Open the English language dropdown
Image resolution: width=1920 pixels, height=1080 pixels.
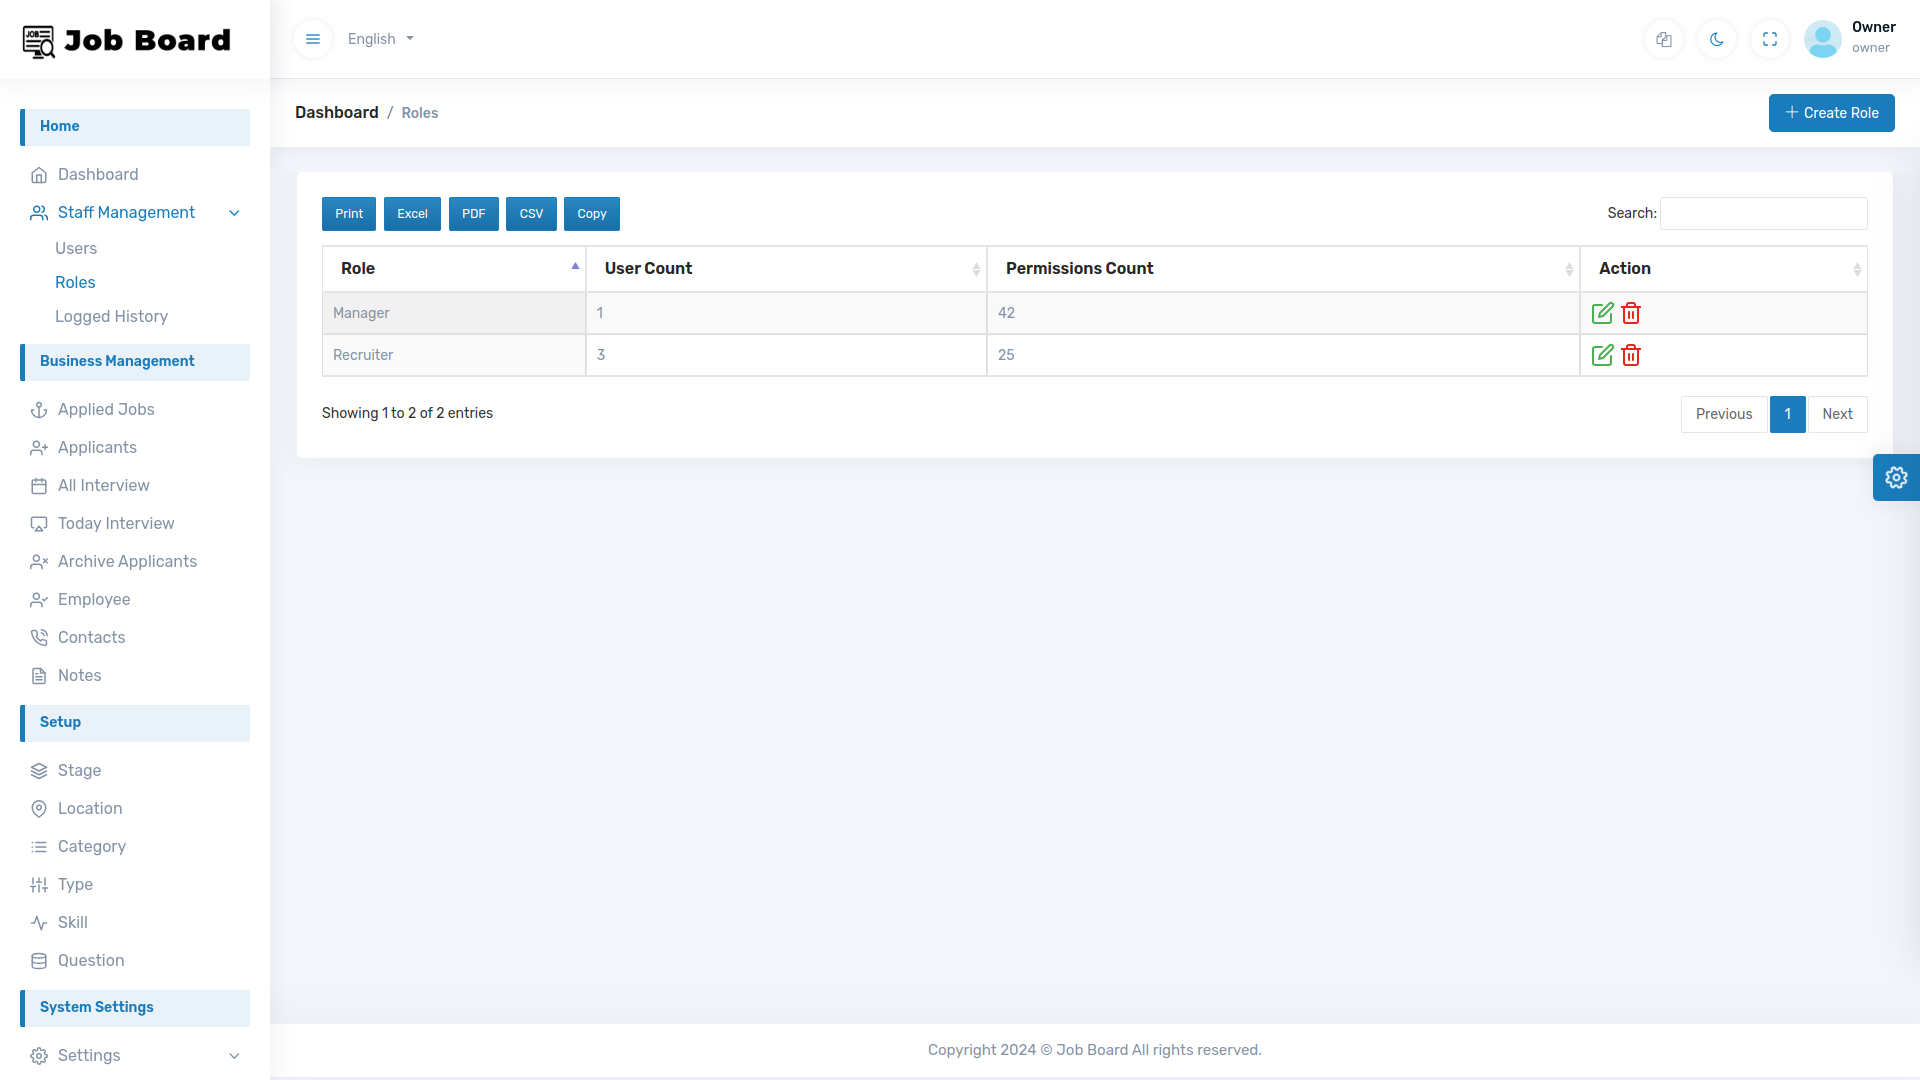380,39
